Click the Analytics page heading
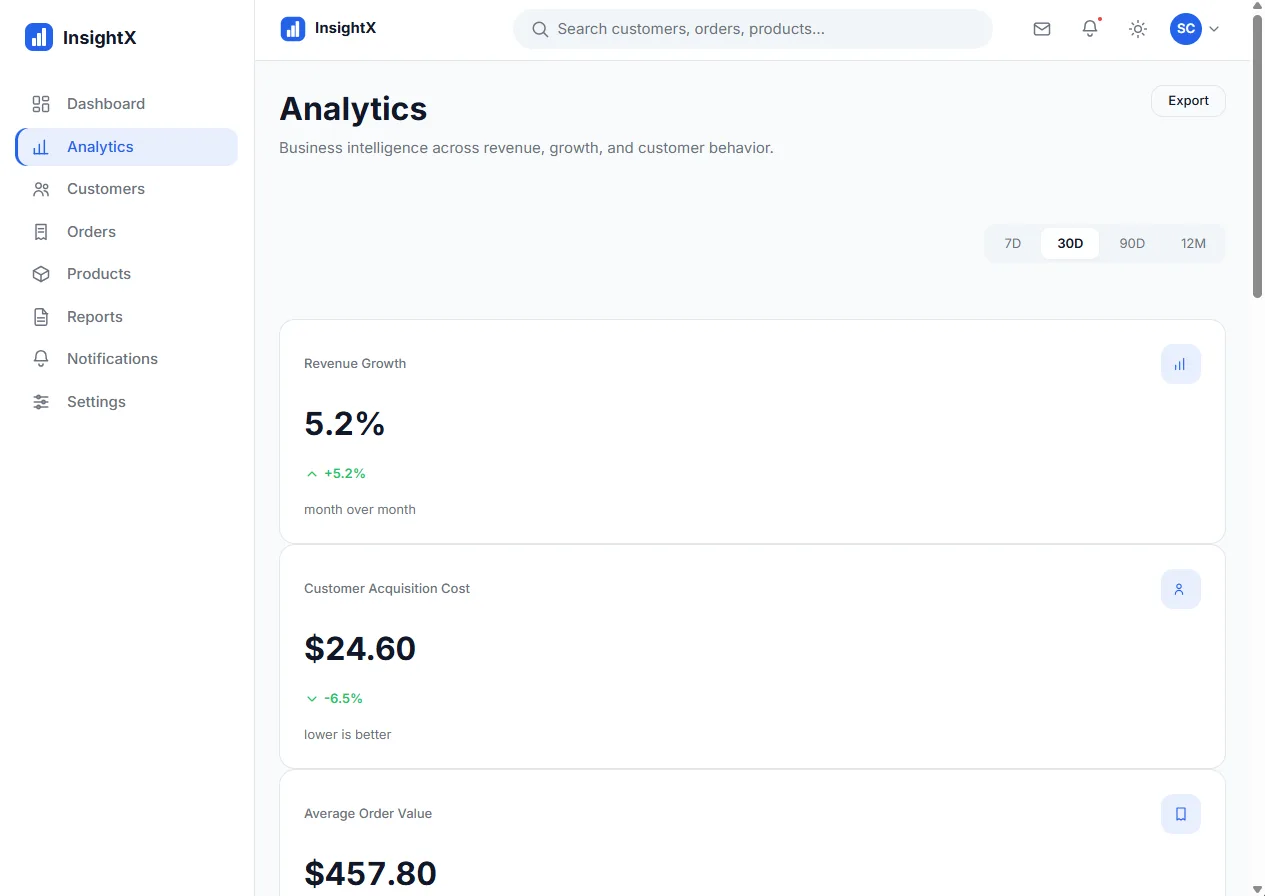This screenshot has width=1265, height=896. (x=353, y=108)
